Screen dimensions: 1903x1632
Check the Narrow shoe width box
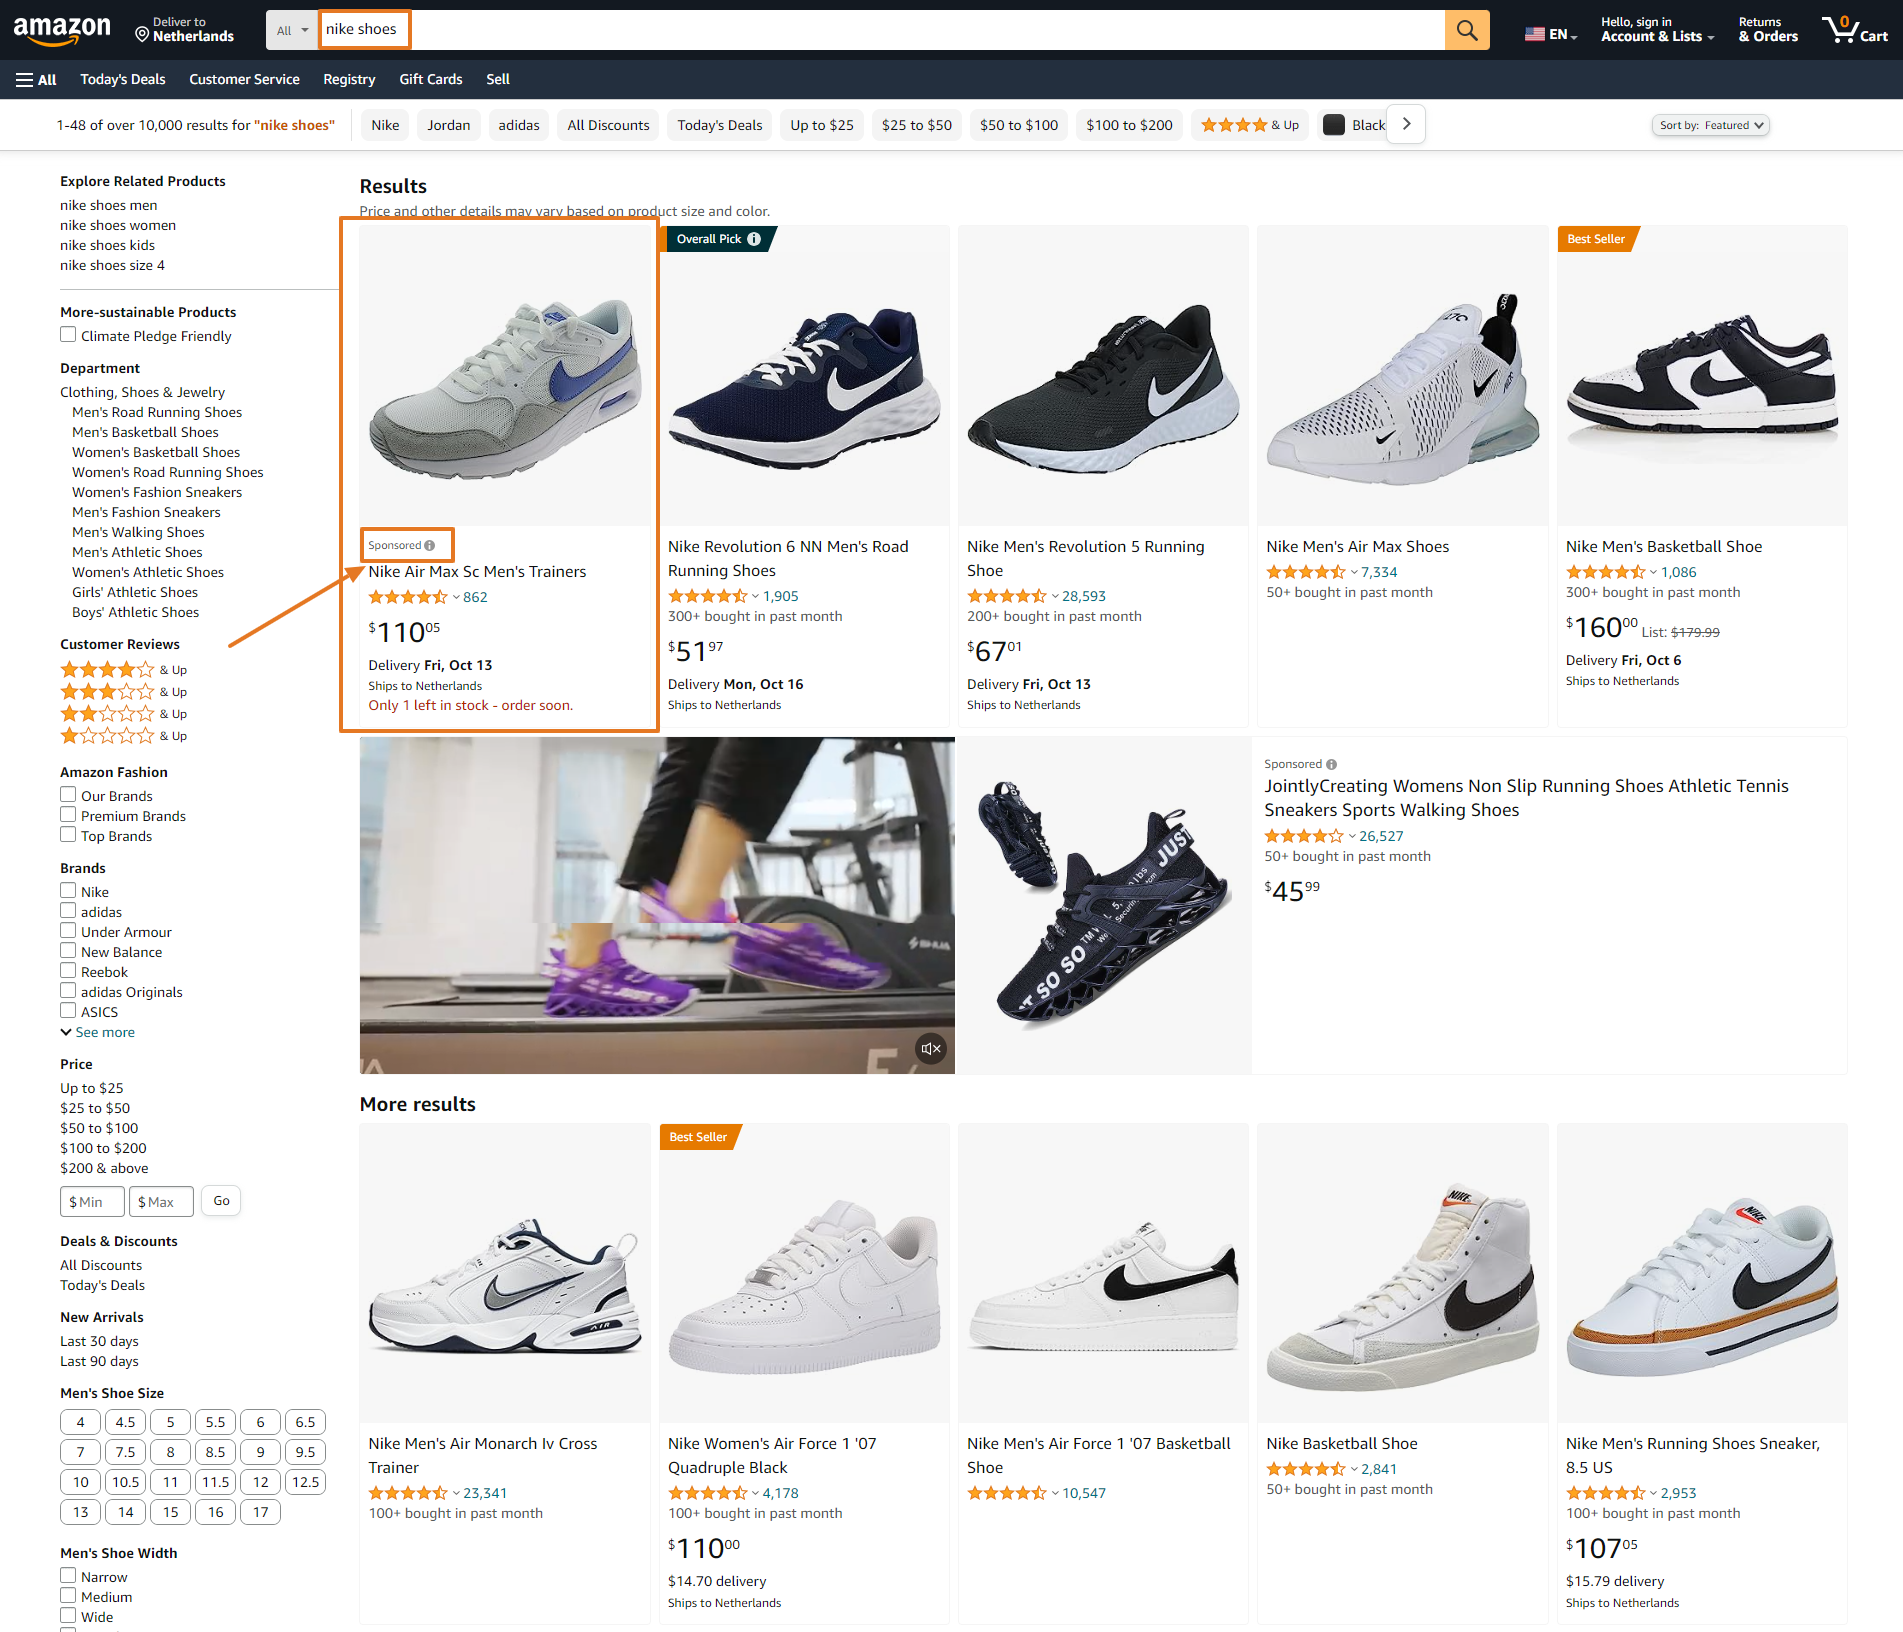(x=68, y=1576)
